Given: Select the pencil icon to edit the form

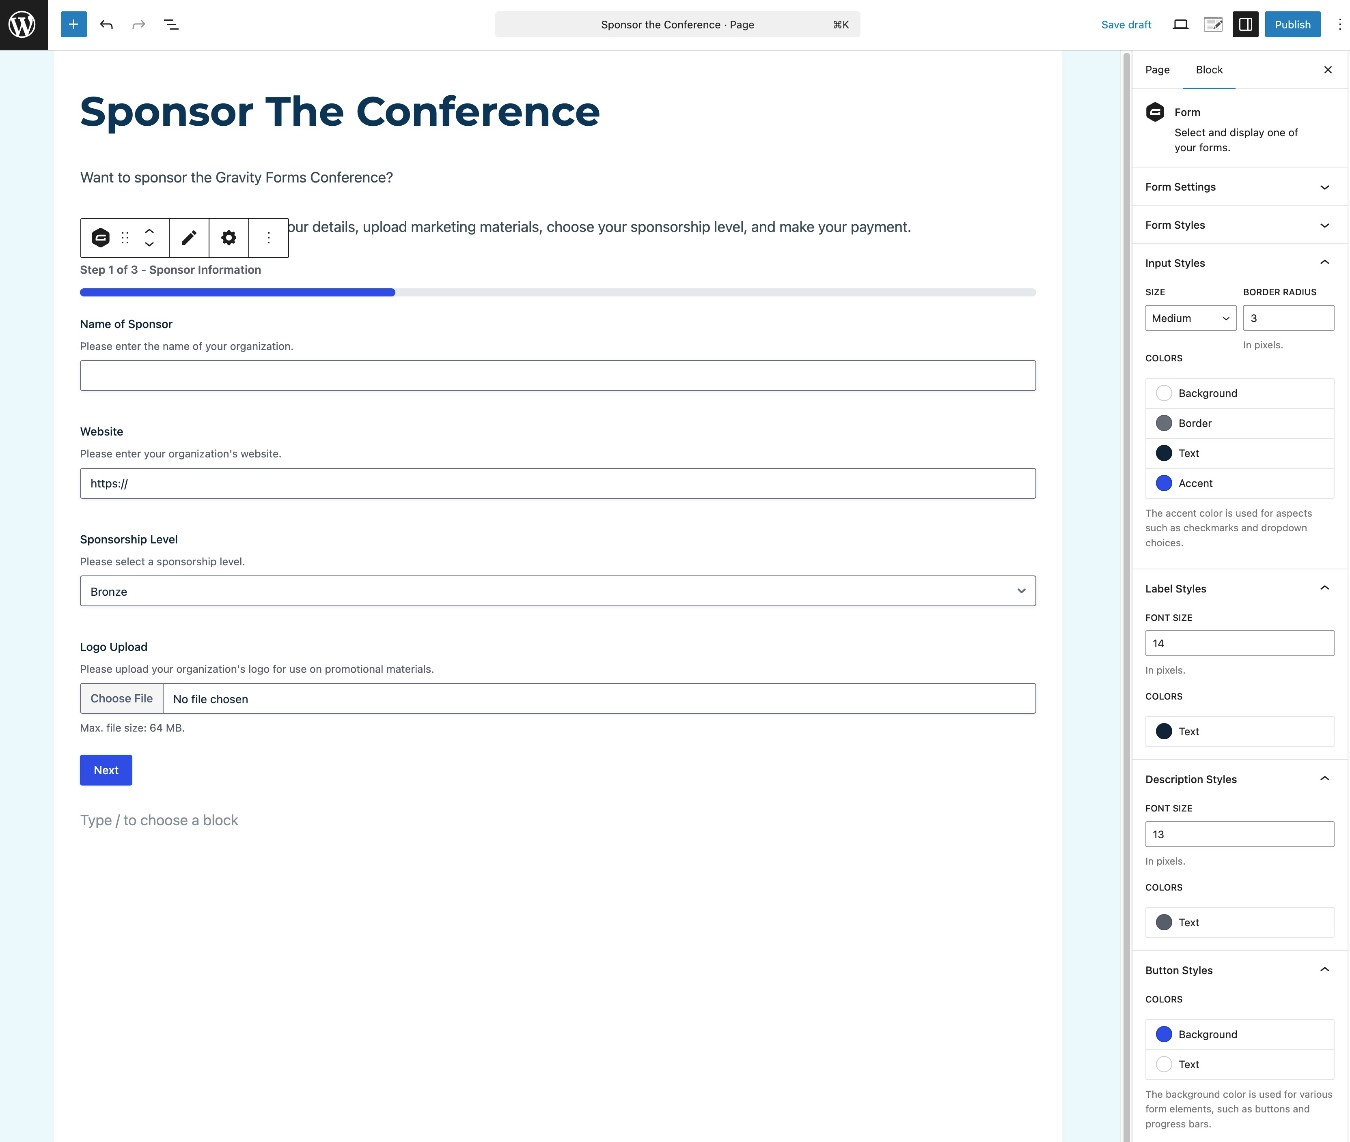Looking at the screenshot, I should (x=189, y=238).
